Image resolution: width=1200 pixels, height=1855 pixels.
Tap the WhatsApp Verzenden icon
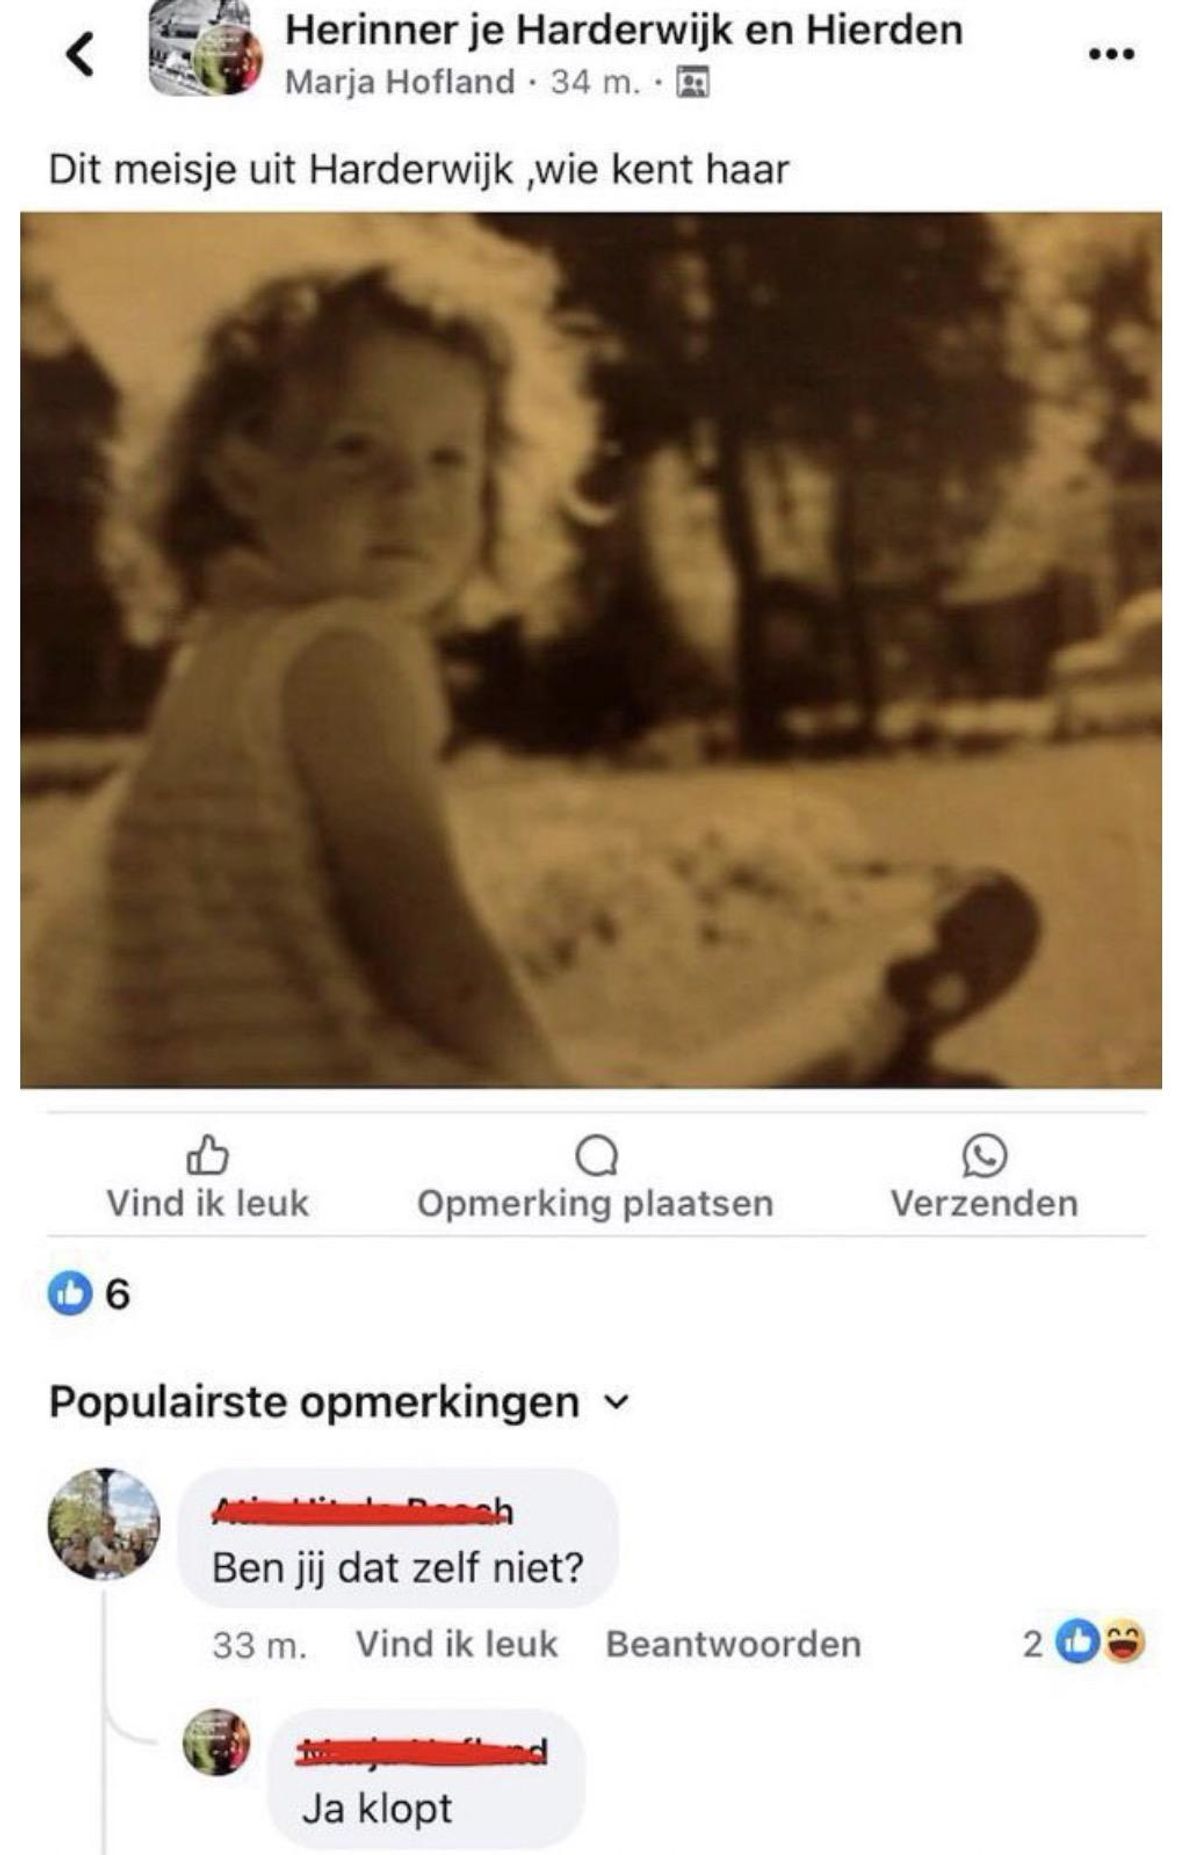[984, 1156]
